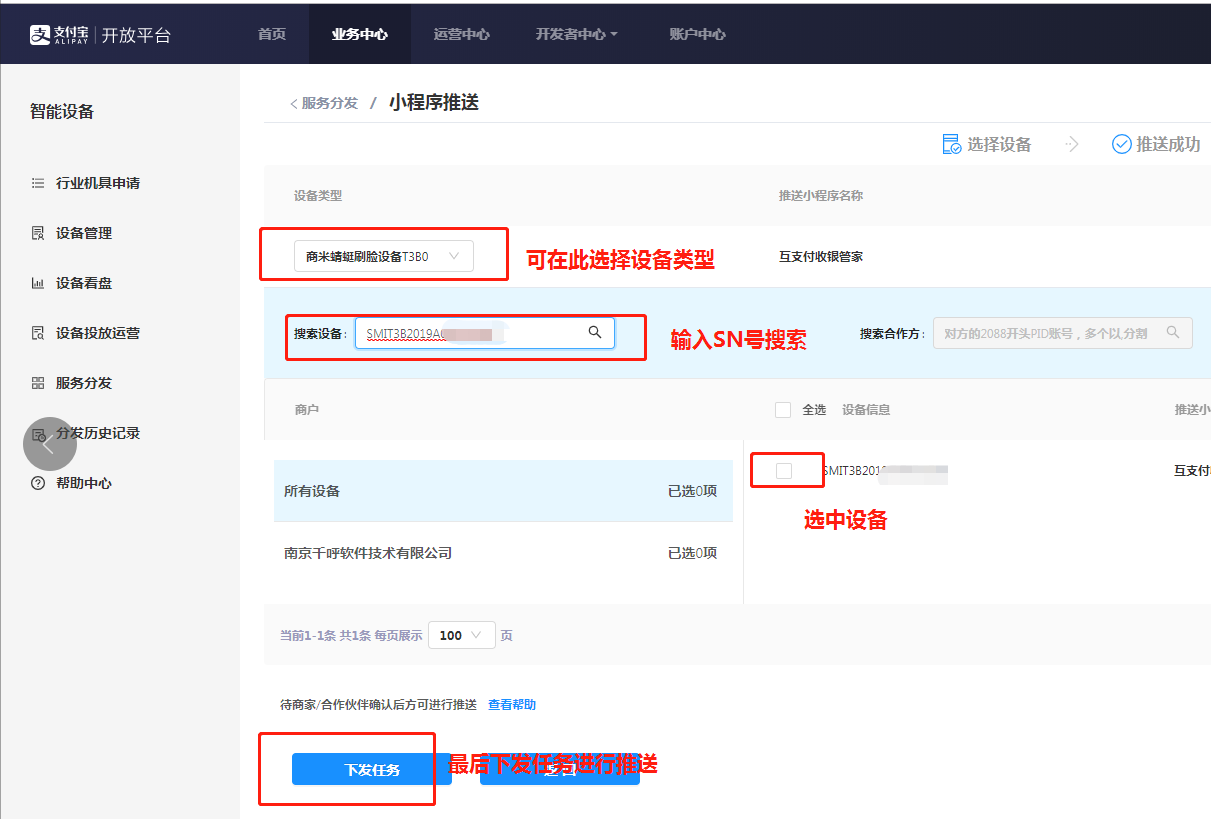Click the 选择设备 step icon
Image resolution: width=1211 pixels, height=819 pixels.
(951, 144)
